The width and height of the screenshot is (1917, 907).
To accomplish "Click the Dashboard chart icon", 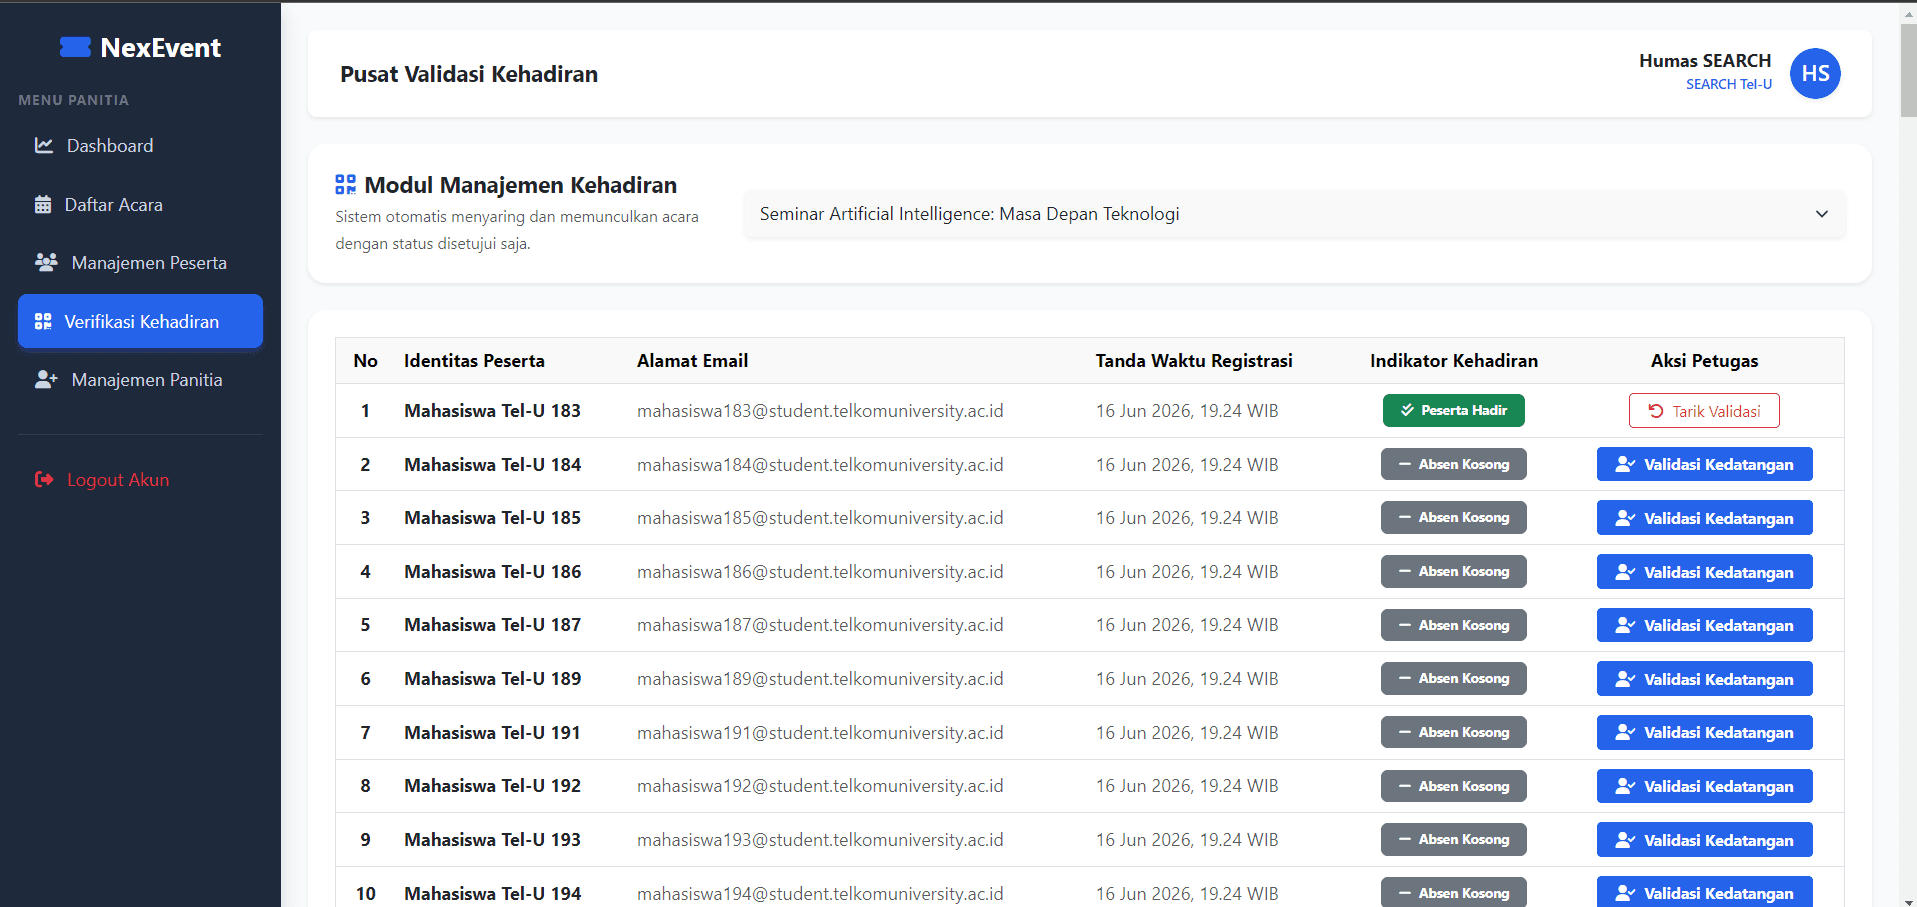I will 44,145.
